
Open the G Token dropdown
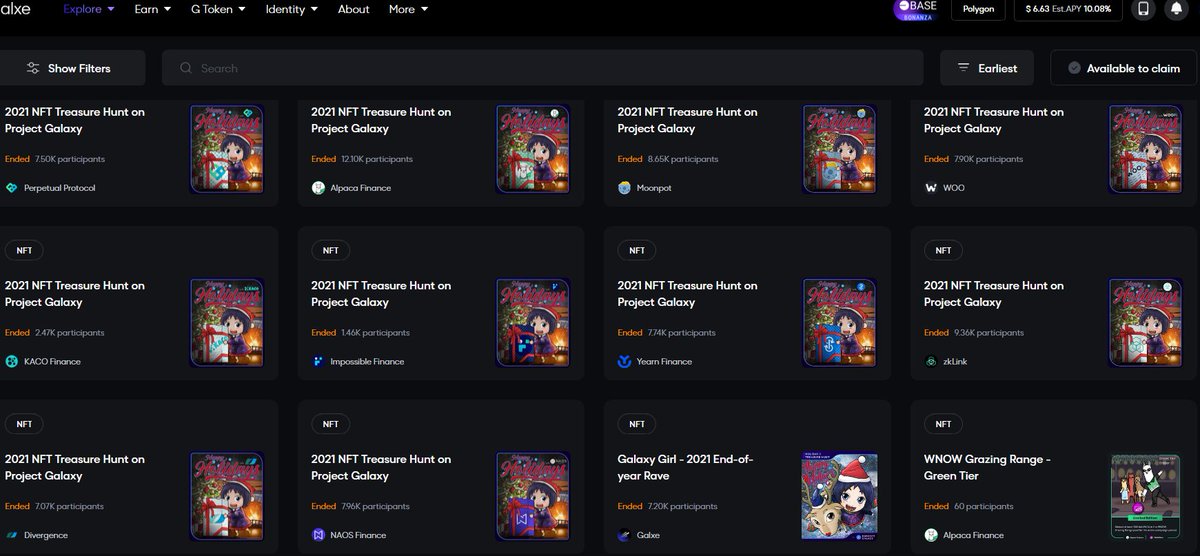(x=218, y=9)
